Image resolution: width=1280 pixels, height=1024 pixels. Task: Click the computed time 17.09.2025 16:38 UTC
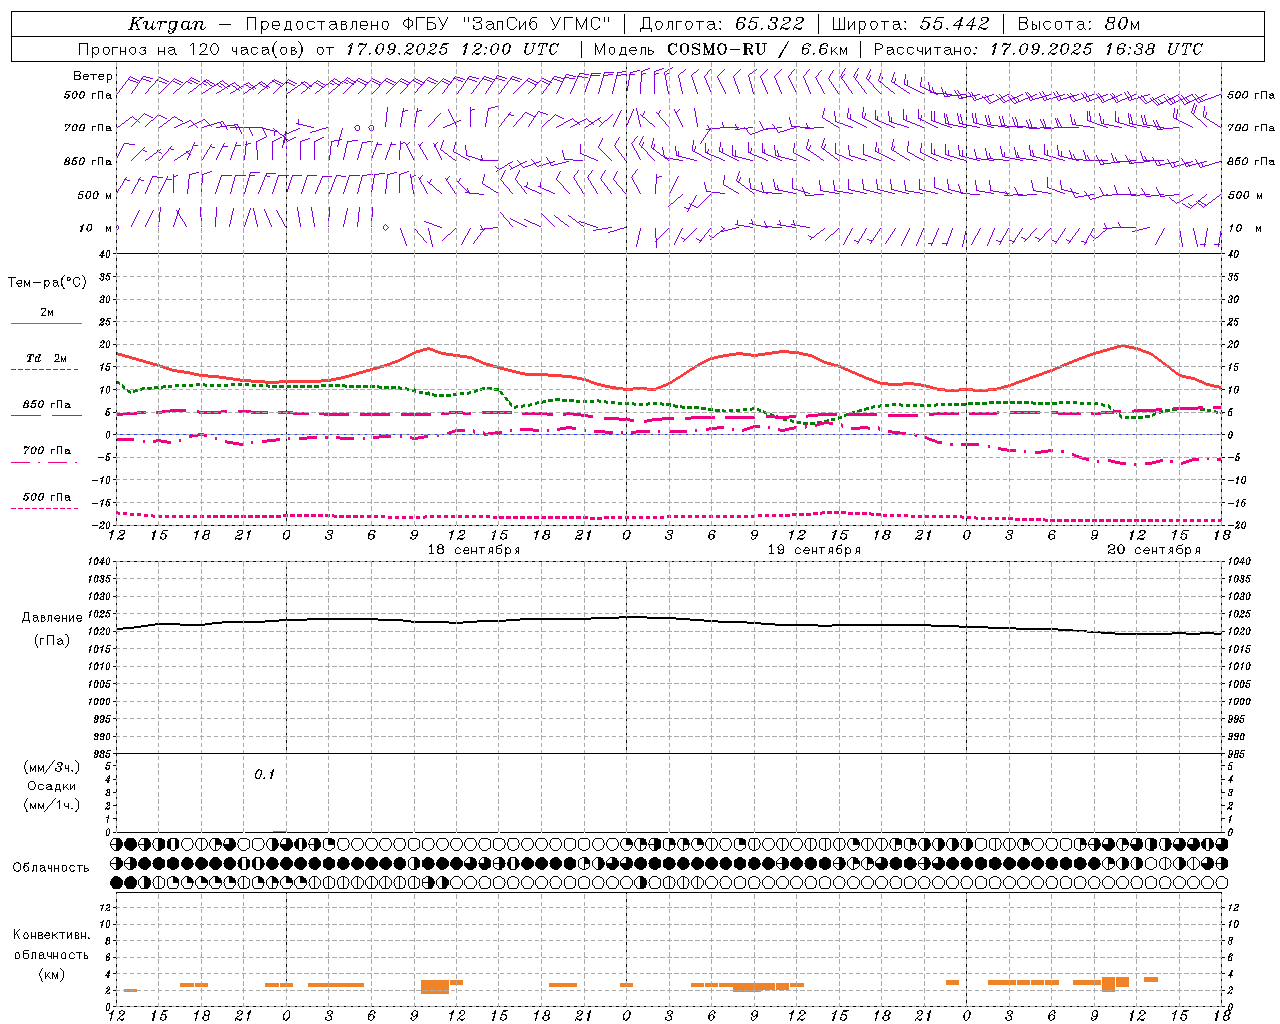[x=1096, y=49]
